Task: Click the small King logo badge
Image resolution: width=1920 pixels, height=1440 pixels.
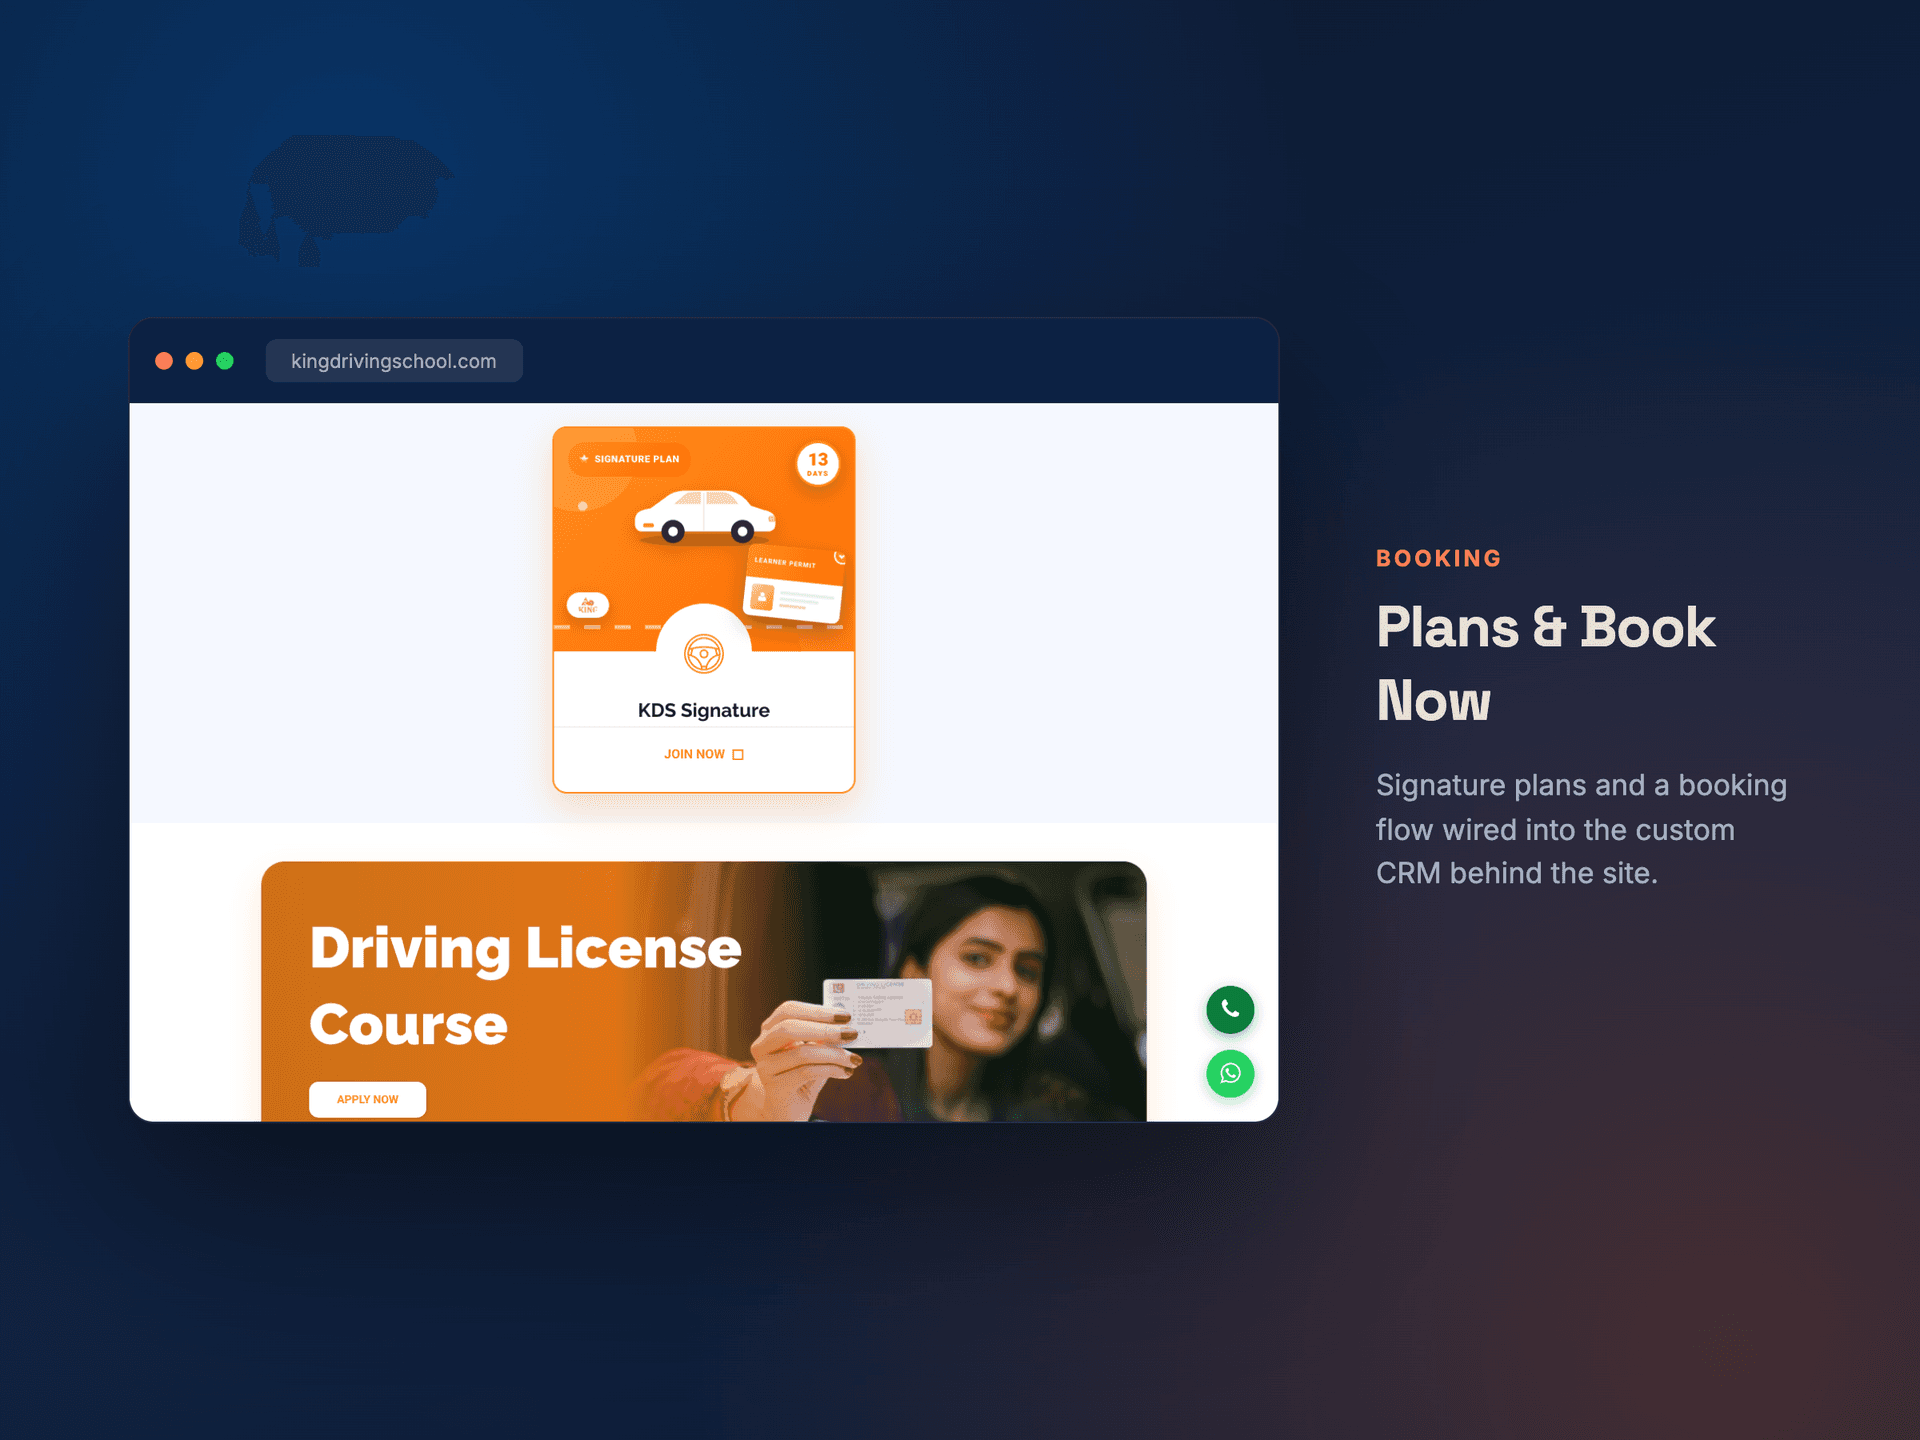Action: point(588,605)
